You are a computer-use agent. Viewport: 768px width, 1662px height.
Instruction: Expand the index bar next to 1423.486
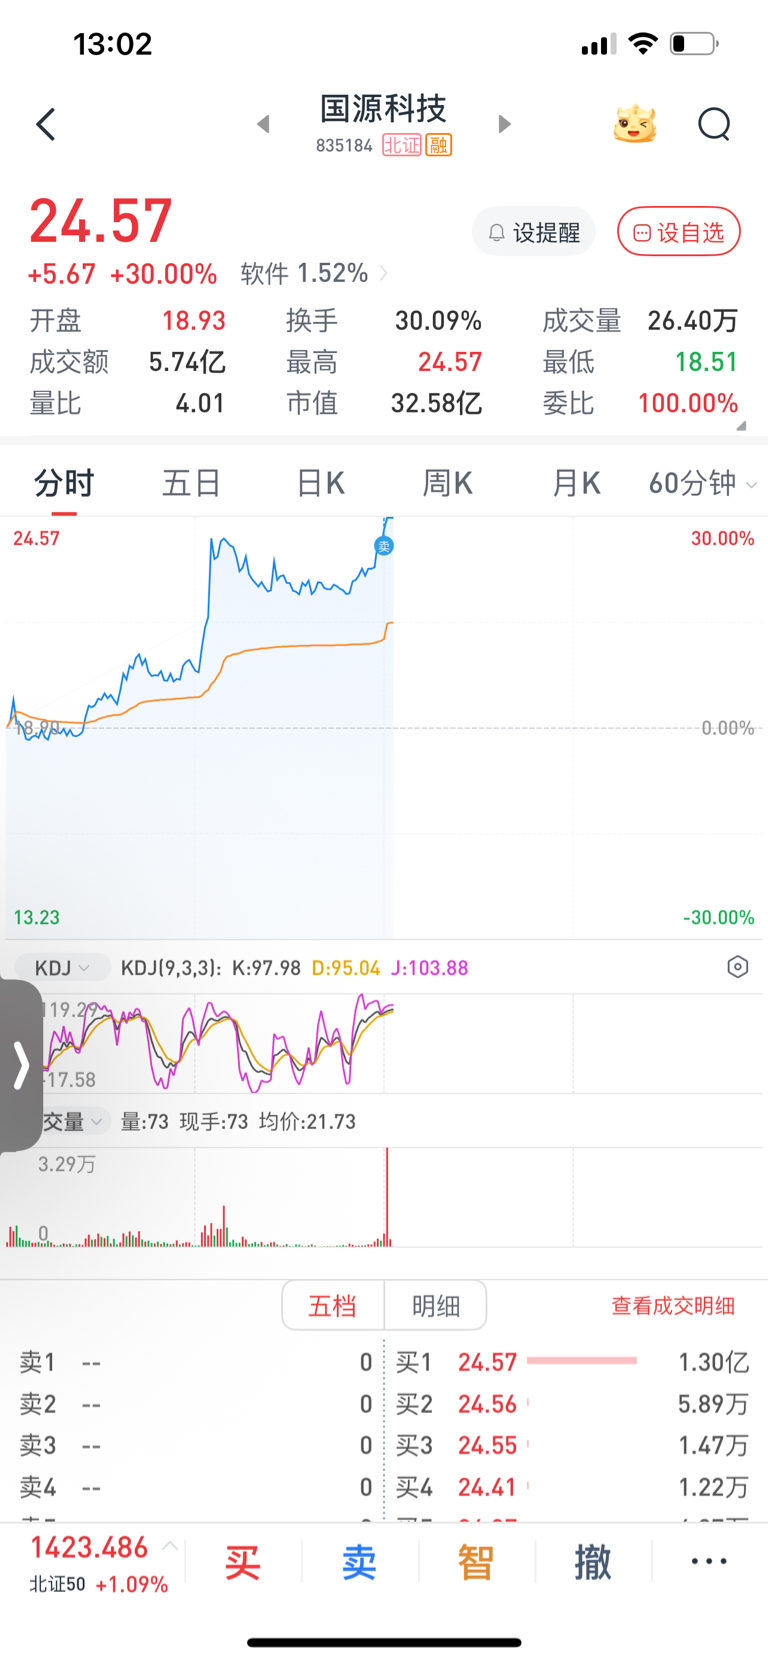[170, 1546]
